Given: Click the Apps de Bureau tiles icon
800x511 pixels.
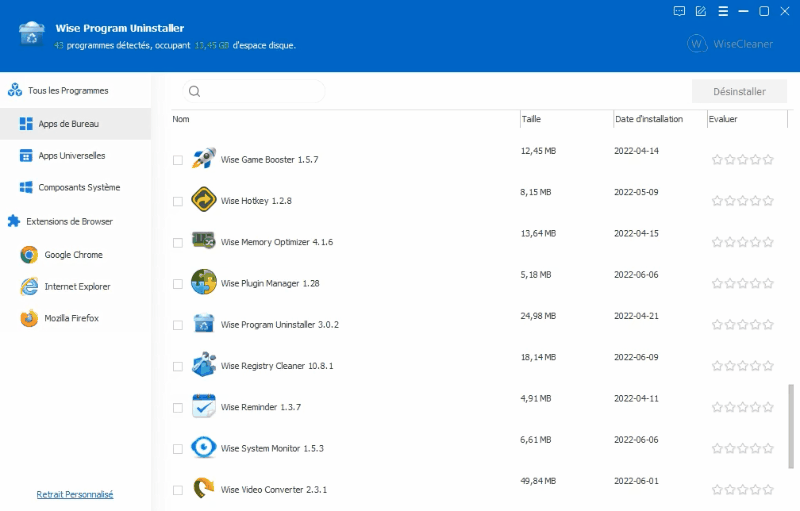Looking at the screenshot, I should tap(26, 123).
